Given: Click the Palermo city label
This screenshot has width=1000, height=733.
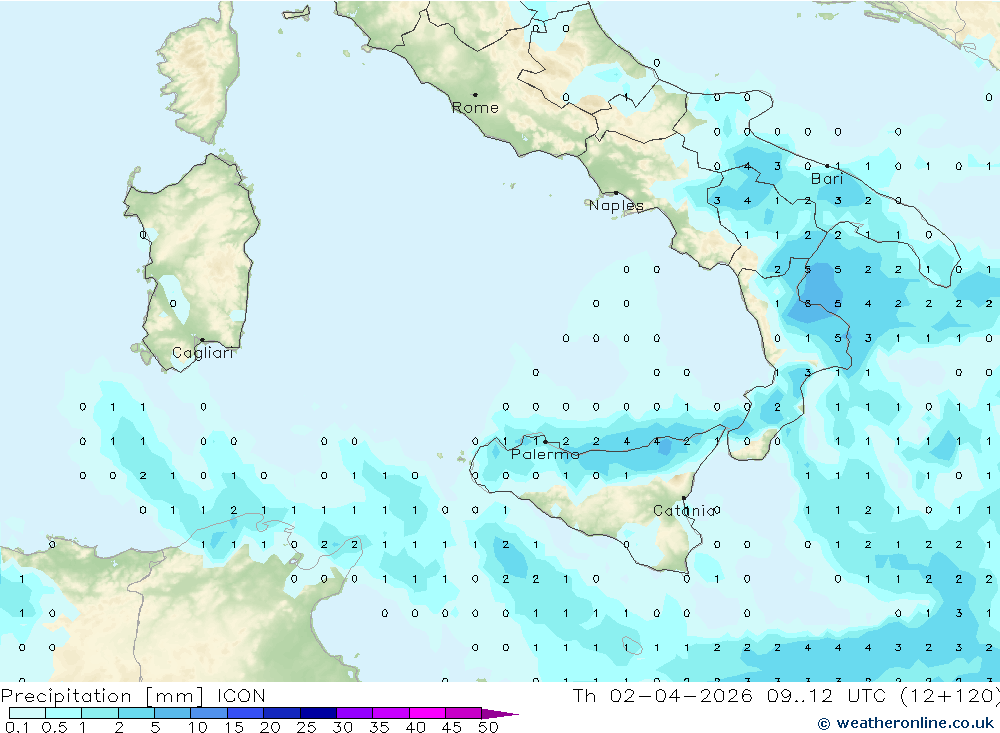Looking at the screenshot, I should click(545, 454).
